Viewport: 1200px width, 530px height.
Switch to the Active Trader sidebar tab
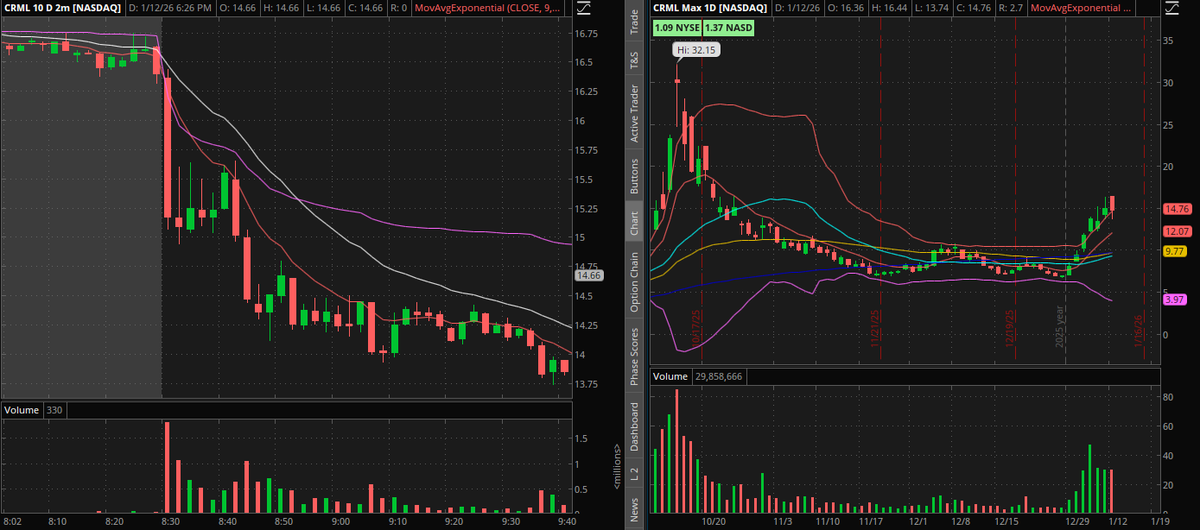[x=633, y=113]
